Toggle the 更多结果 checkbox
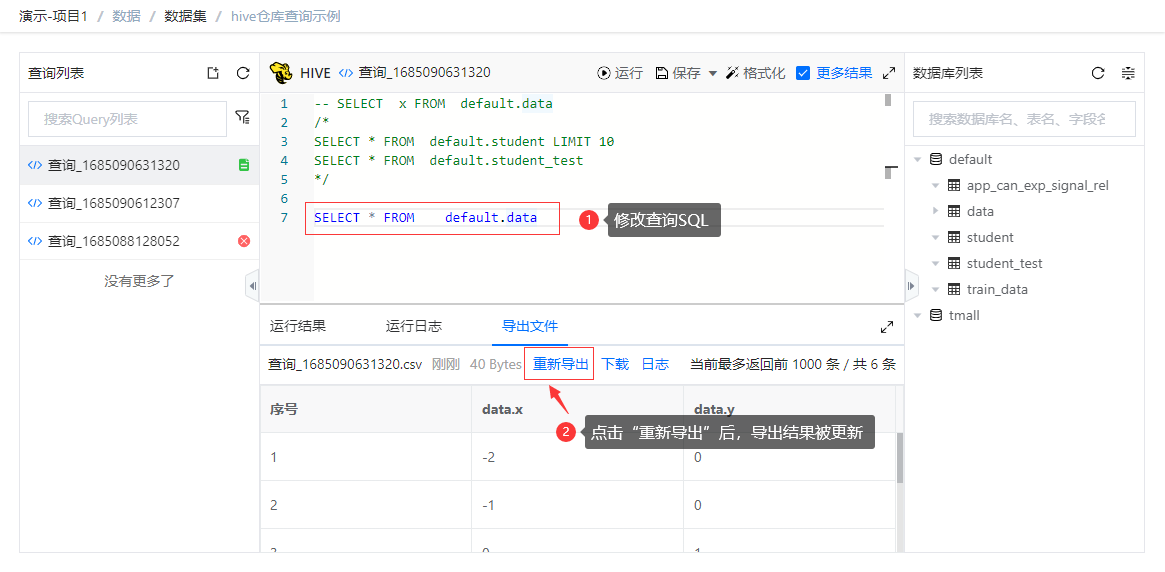Screen dimensions: 1165x572 [802, 73]
